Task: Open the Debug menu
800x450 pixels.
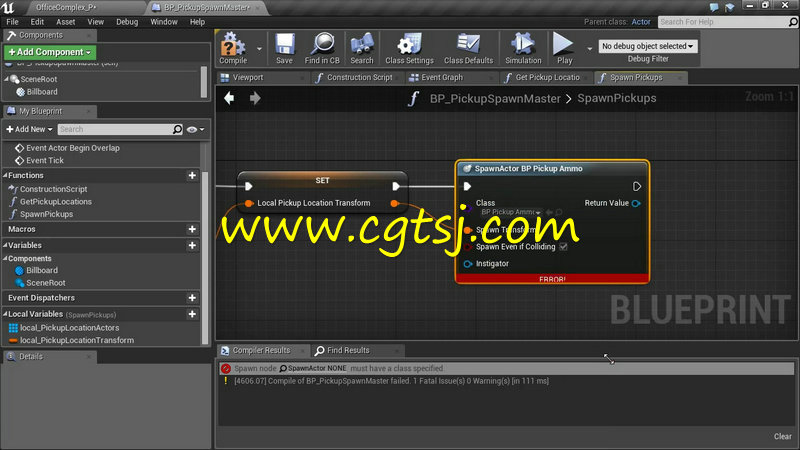Action: click(127, 22)
